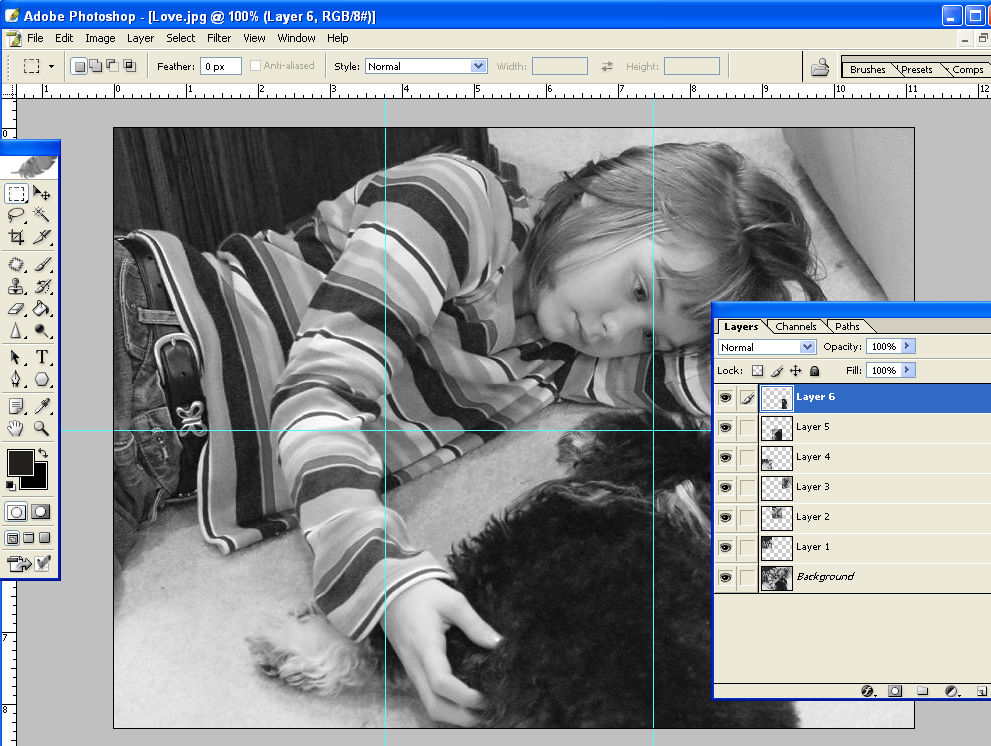Switch to the Paths tab
Viewport: 991px width, 746px height.
click(x=847, y=326)
